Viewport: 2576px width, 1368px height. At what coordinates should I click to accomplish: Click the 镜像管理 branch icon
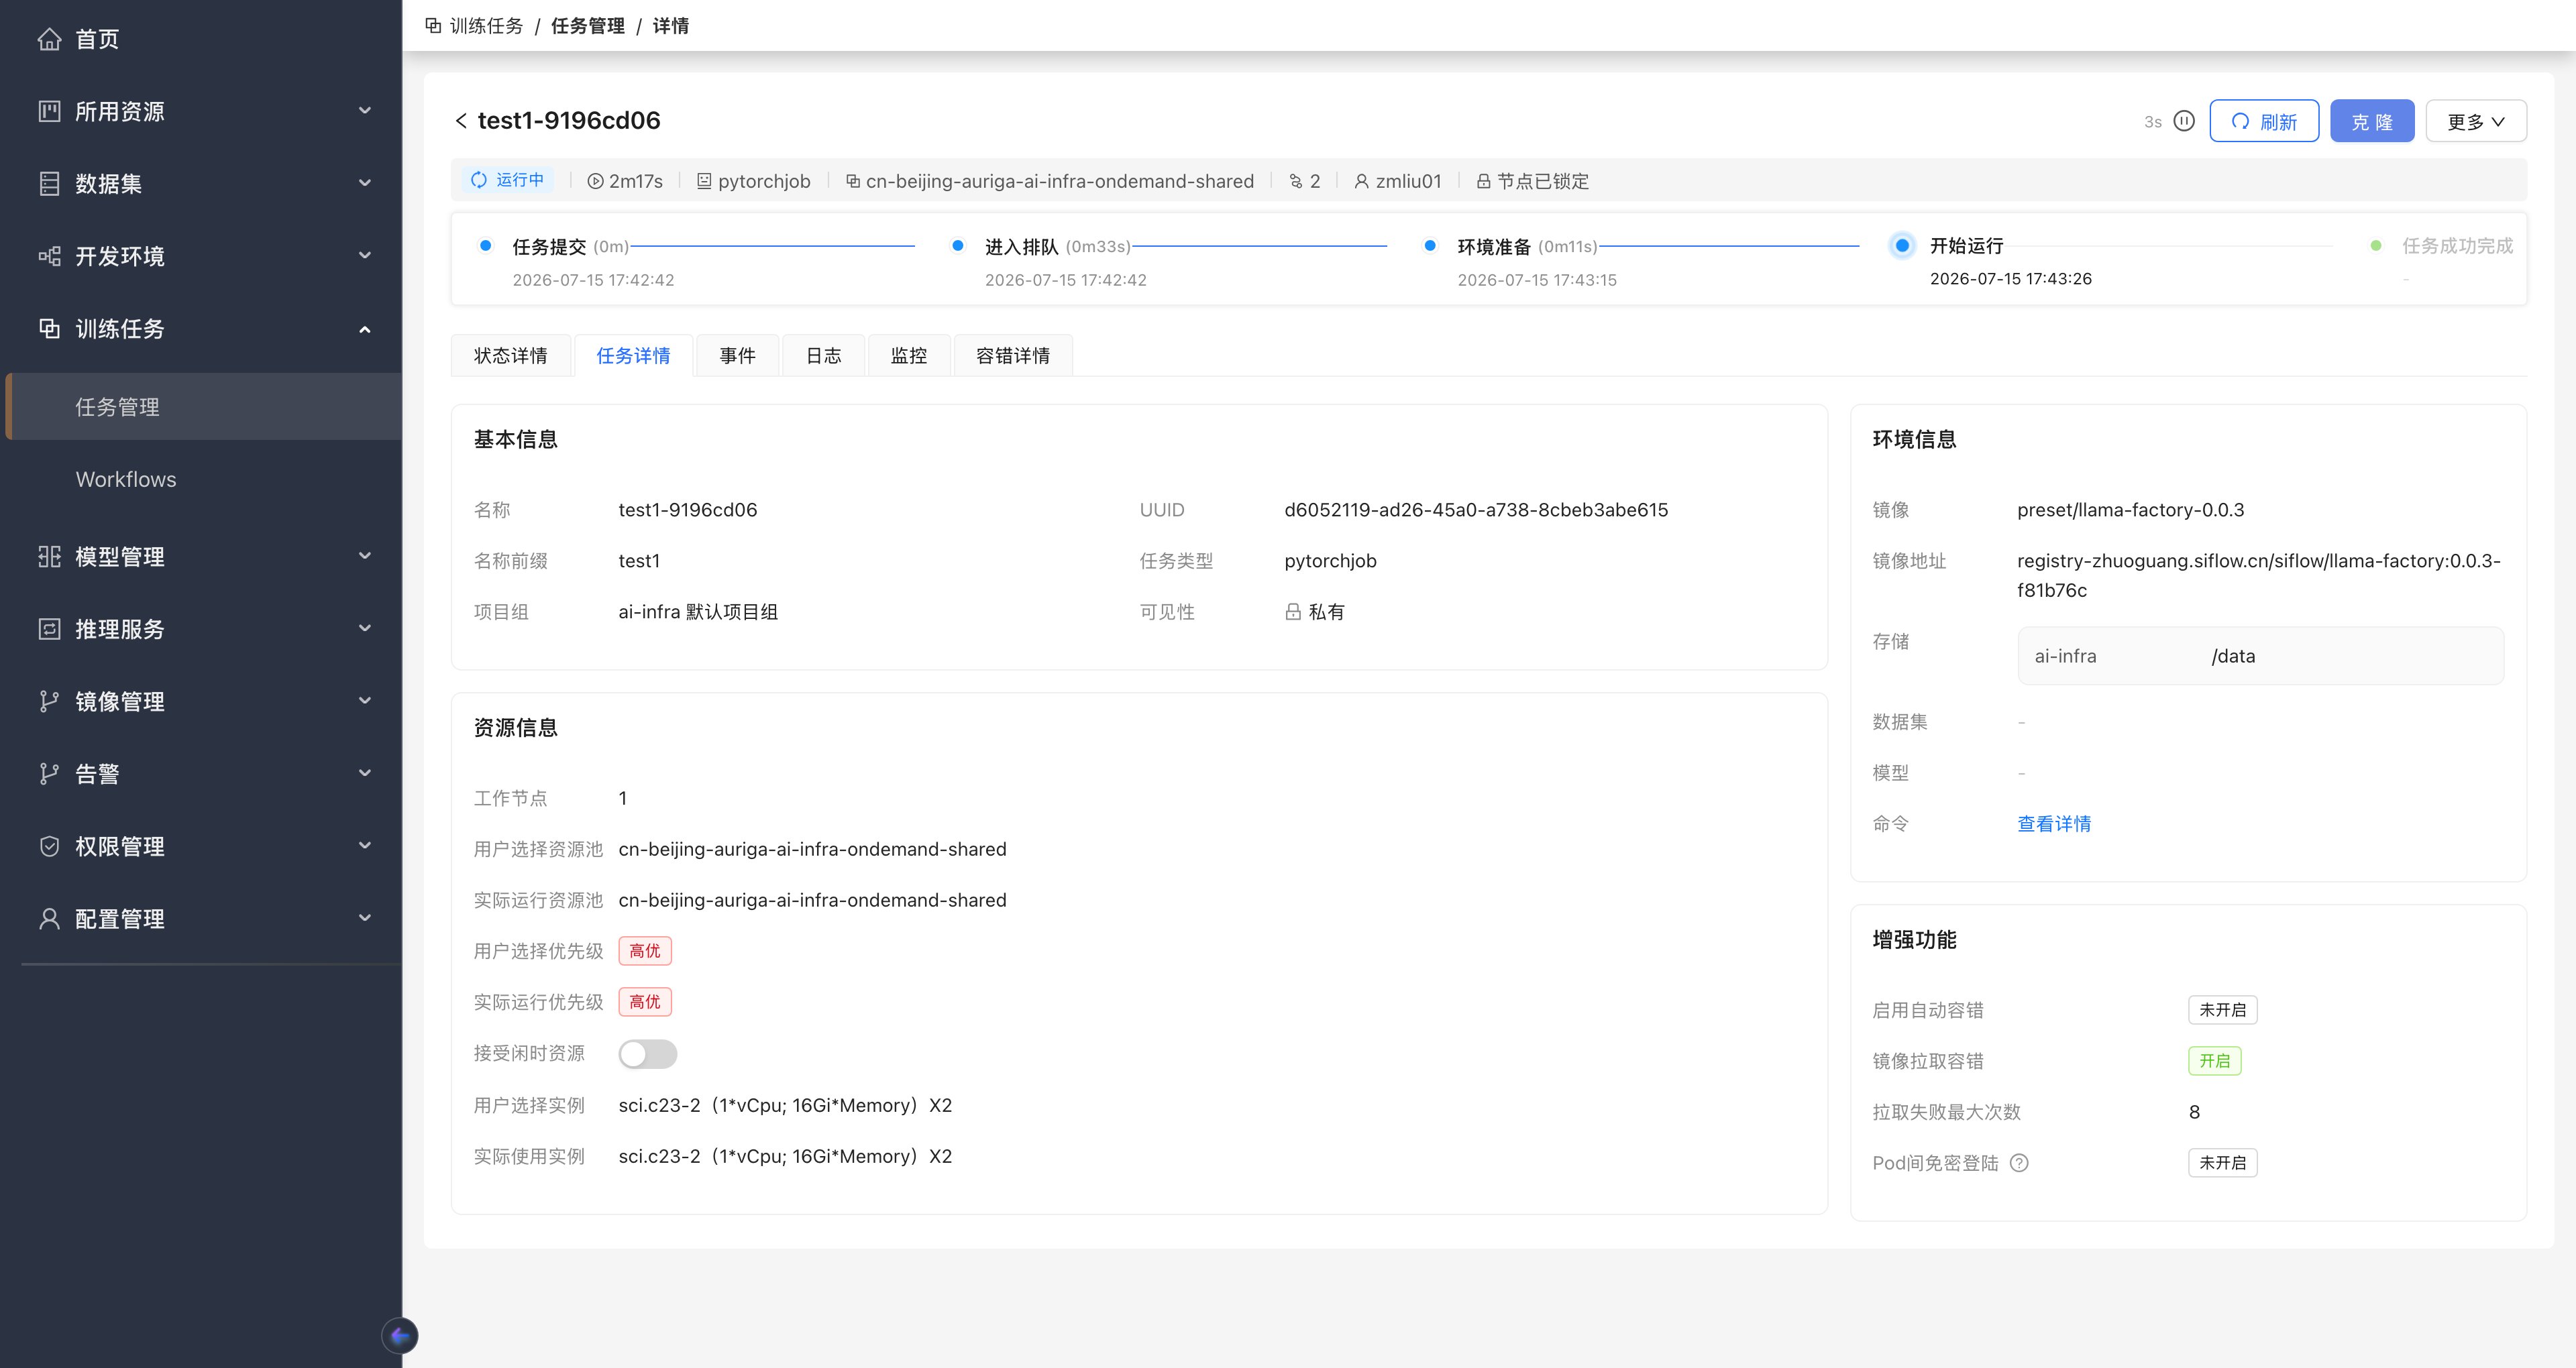[49, 701]
